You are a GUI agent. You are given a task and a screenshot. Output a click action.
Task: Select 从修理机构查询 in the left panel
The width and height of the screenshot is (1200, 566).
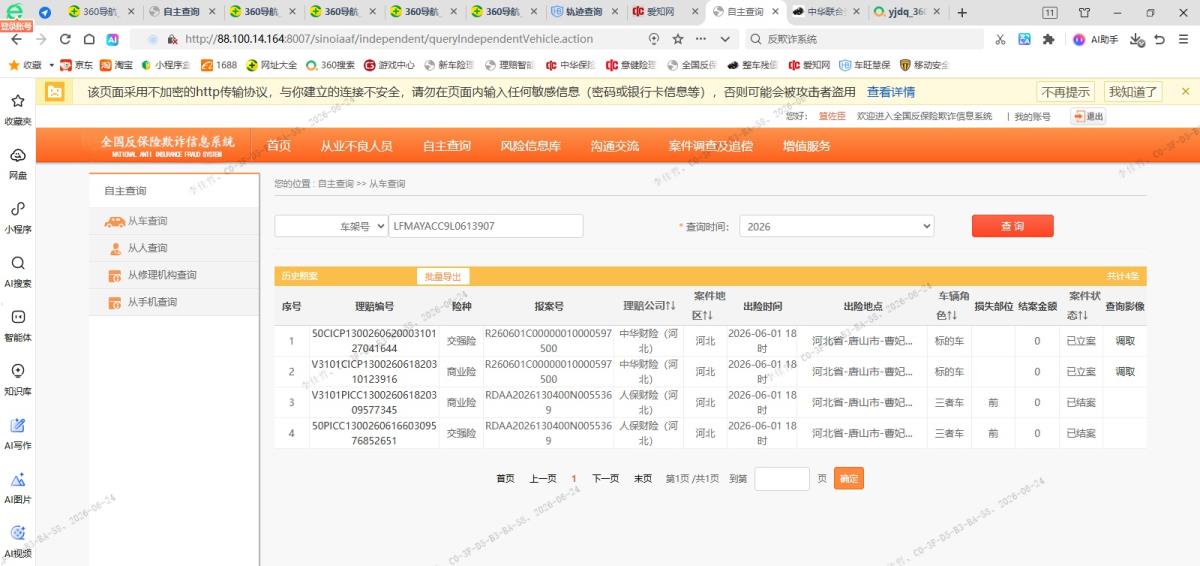pyautogui.click(x=174, y=275)
